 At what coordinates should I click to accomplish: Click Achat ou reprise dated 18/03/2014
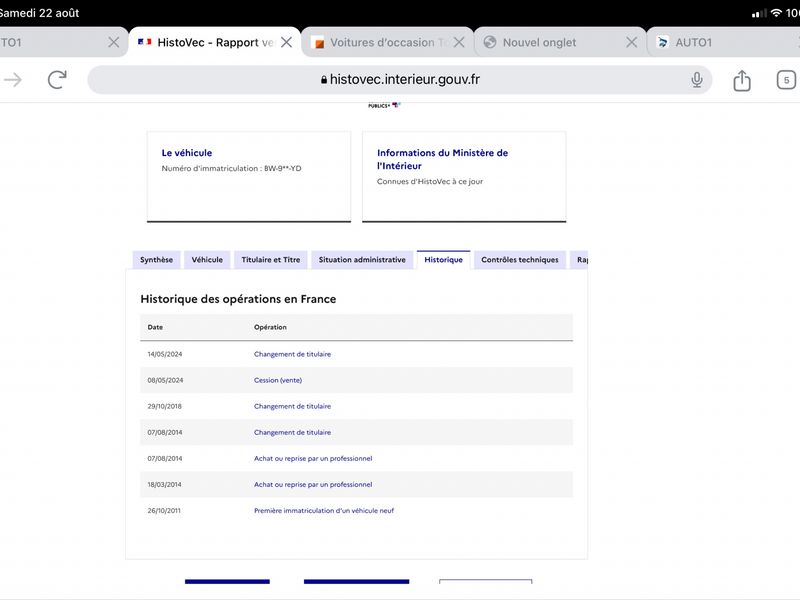point(313,484)
